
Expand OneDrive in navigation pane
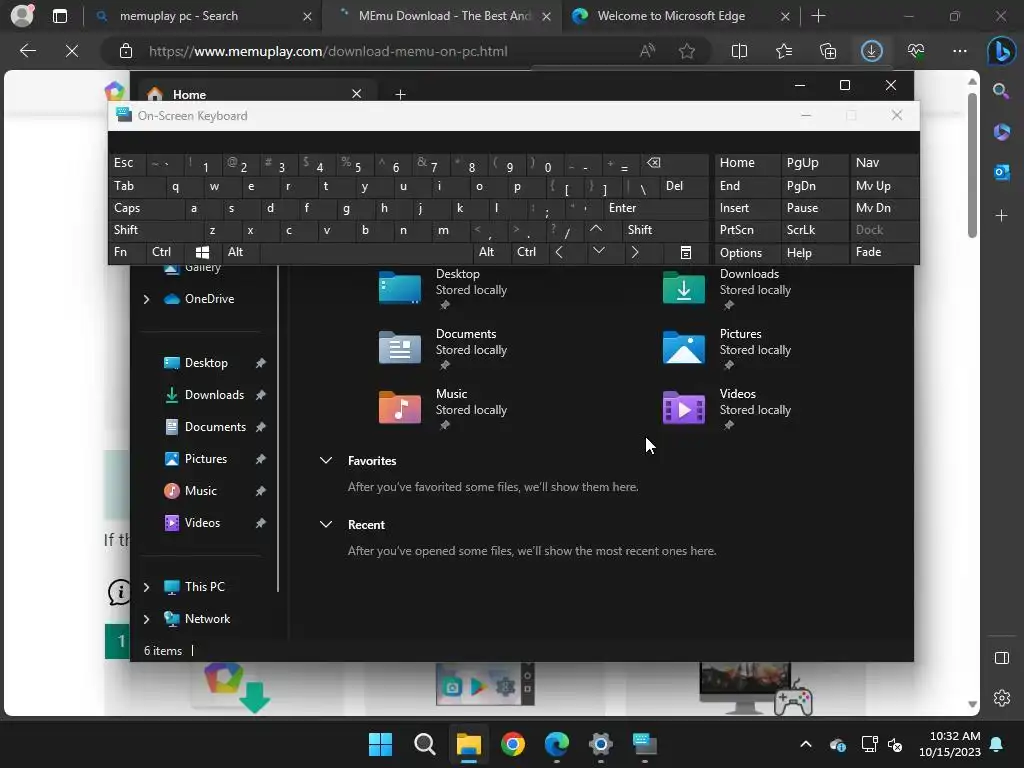(x=146, y=299)
